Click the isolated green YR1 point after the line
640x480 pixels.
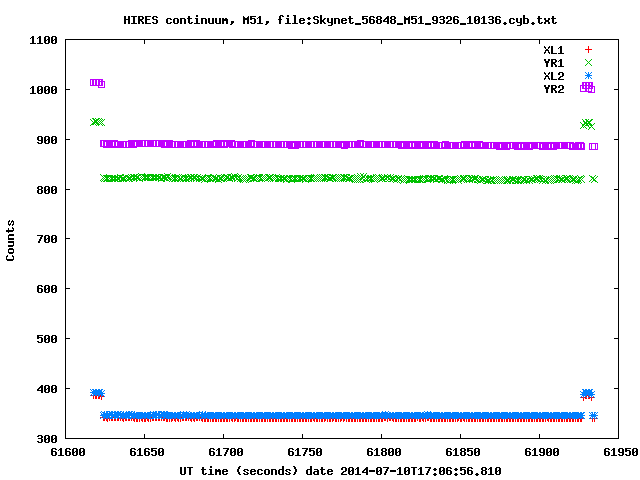[x=593, y=179]
